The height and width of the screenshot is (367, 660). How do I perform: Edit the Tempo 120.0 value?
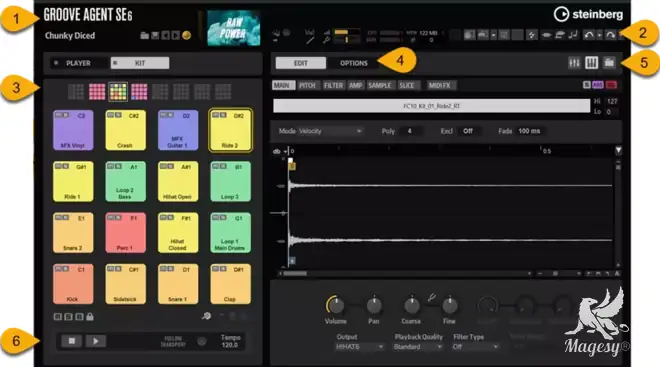[230, 345]
